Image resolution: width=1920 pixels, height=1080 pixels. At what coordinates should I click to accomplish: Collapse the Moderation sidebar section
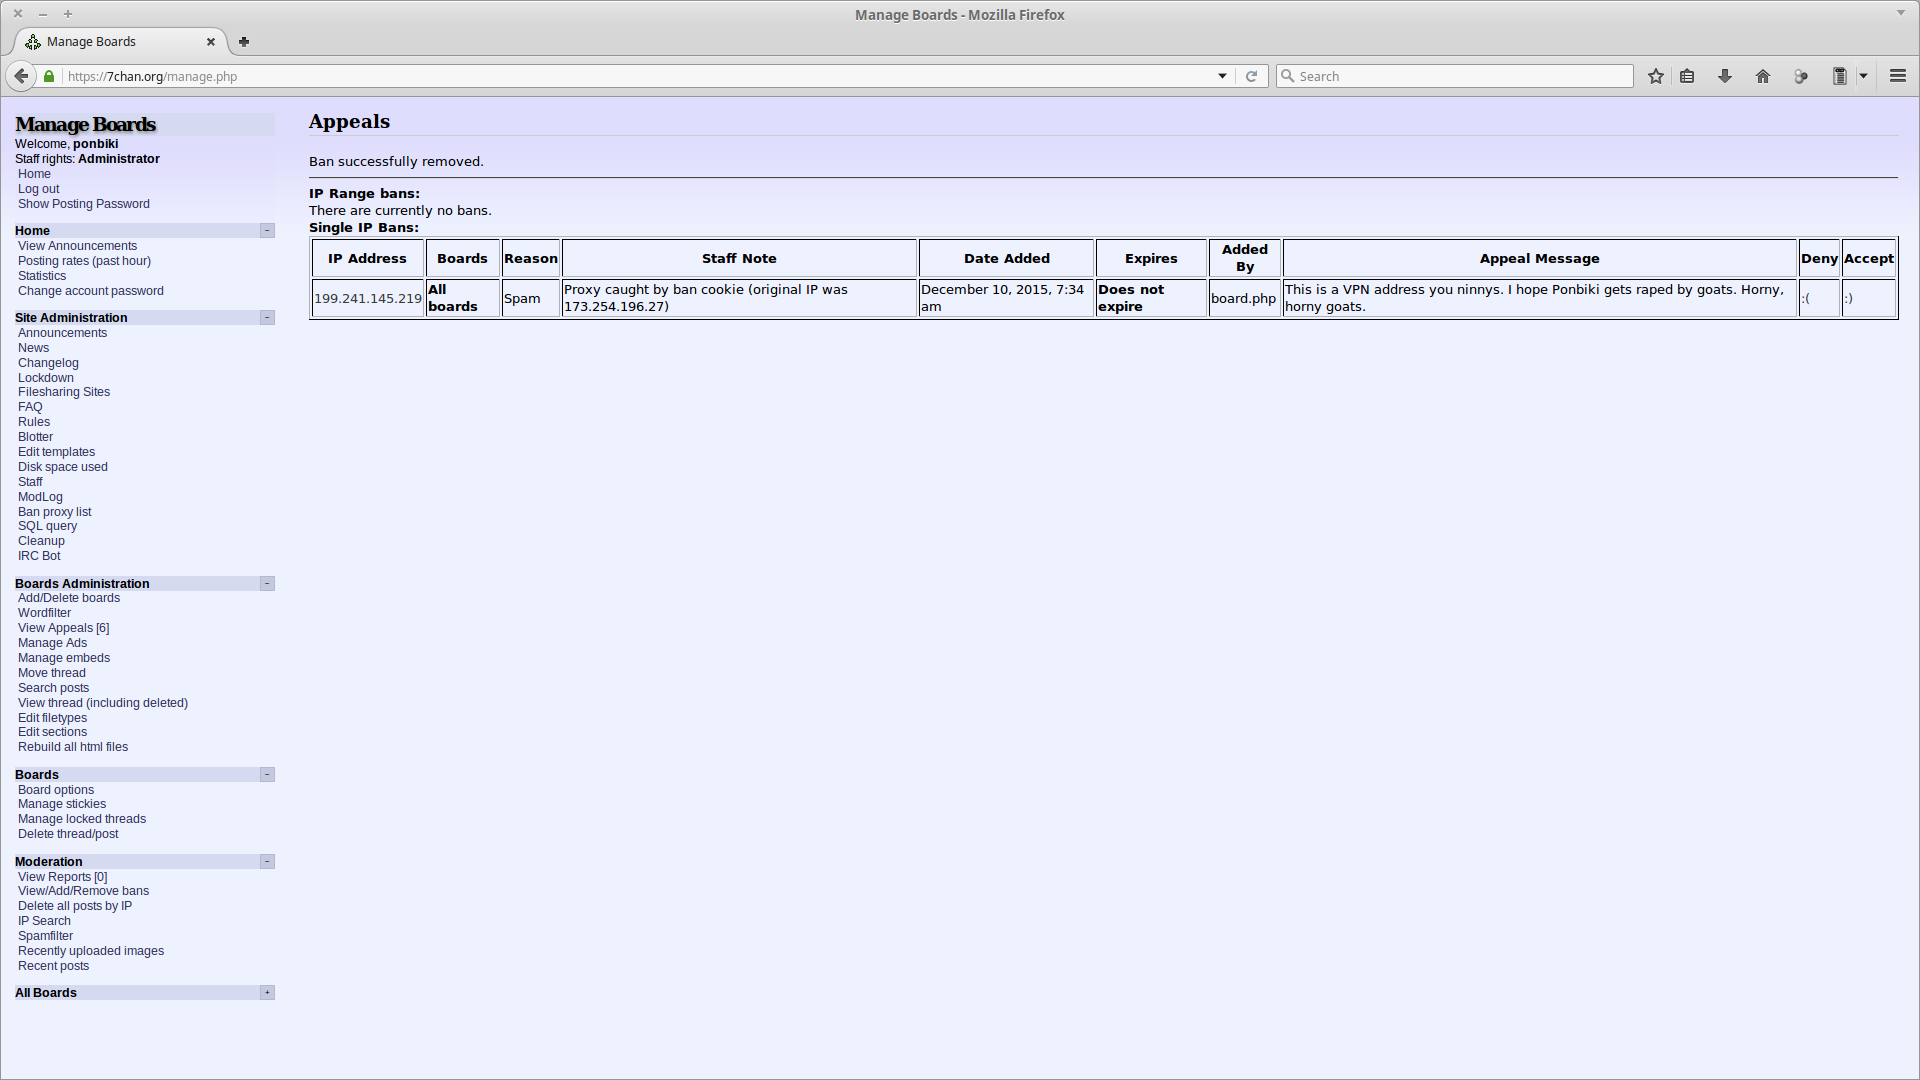(267, 862)
